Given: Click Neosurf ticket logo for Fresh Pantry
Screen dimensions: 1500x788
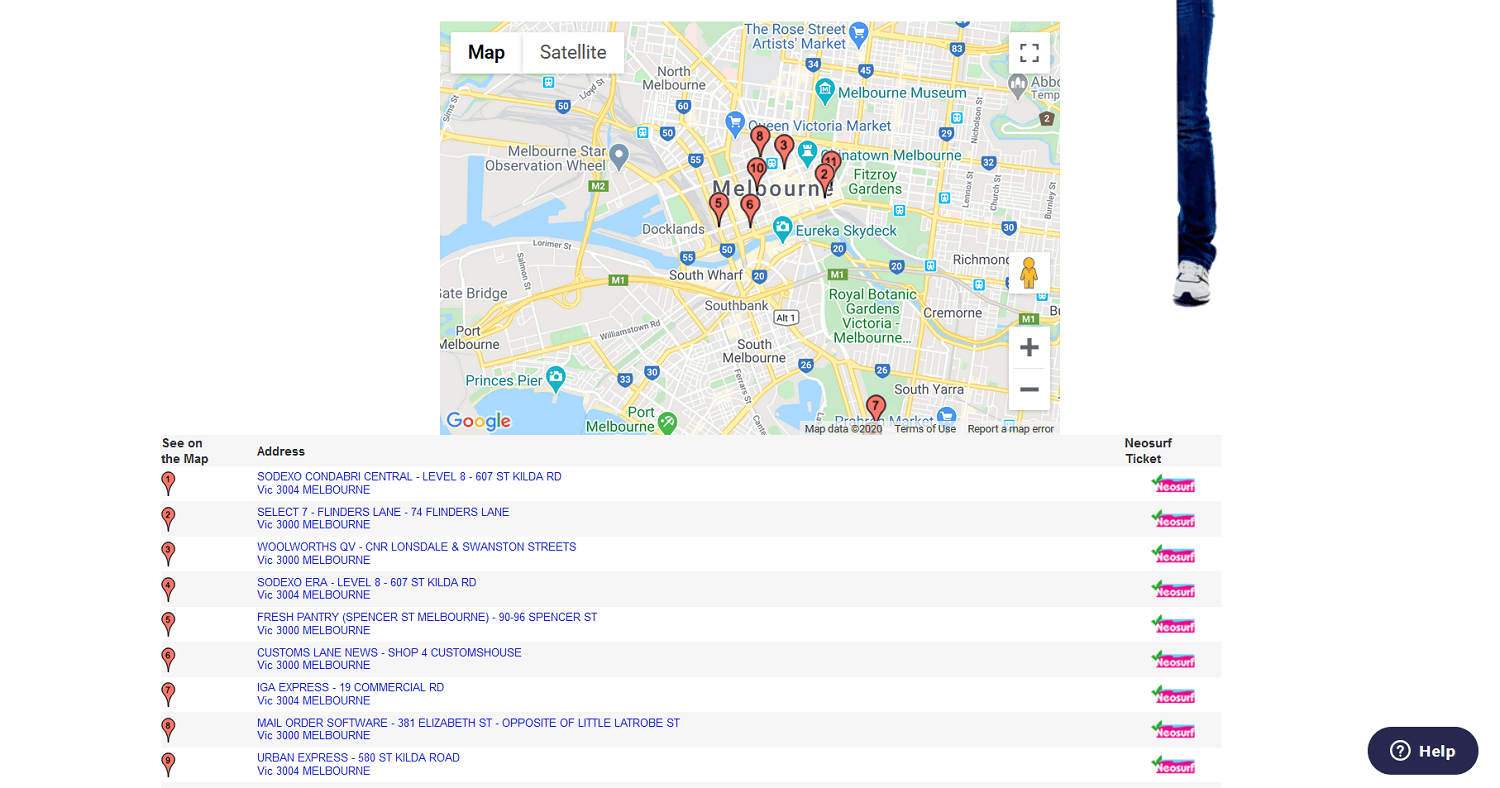Looking at the screenshot, I should pyautogui.click(x=1173, y=624).
